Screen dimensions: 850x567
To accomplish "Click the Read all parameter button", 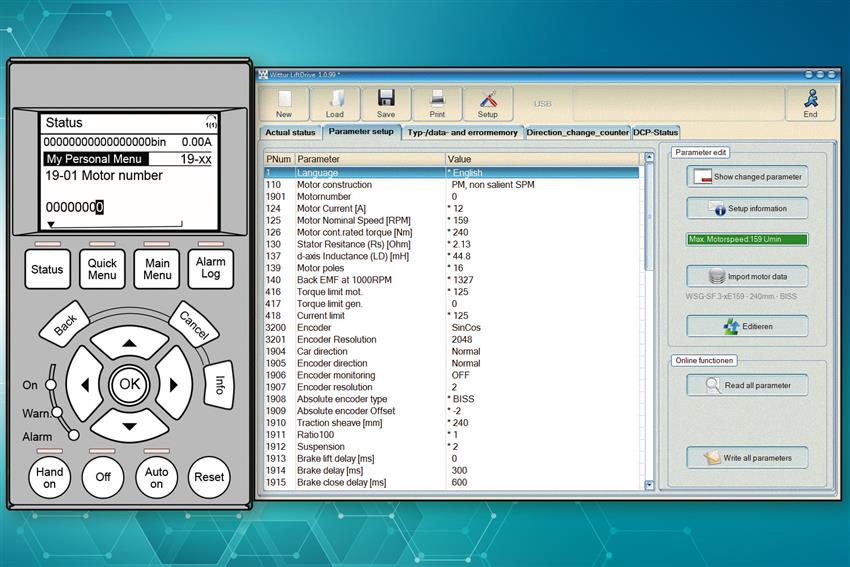I will 747,385.
